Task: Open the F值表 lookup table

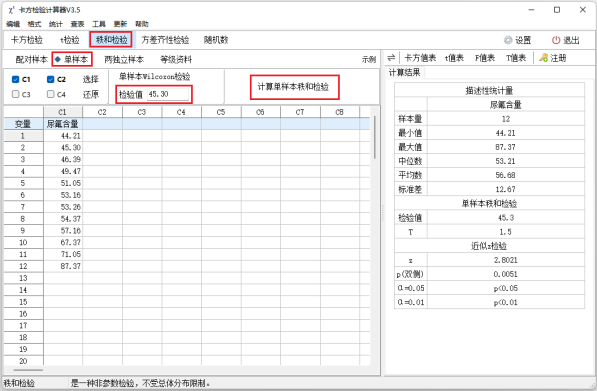Action: pyautogui.click(x=485, y=58)
